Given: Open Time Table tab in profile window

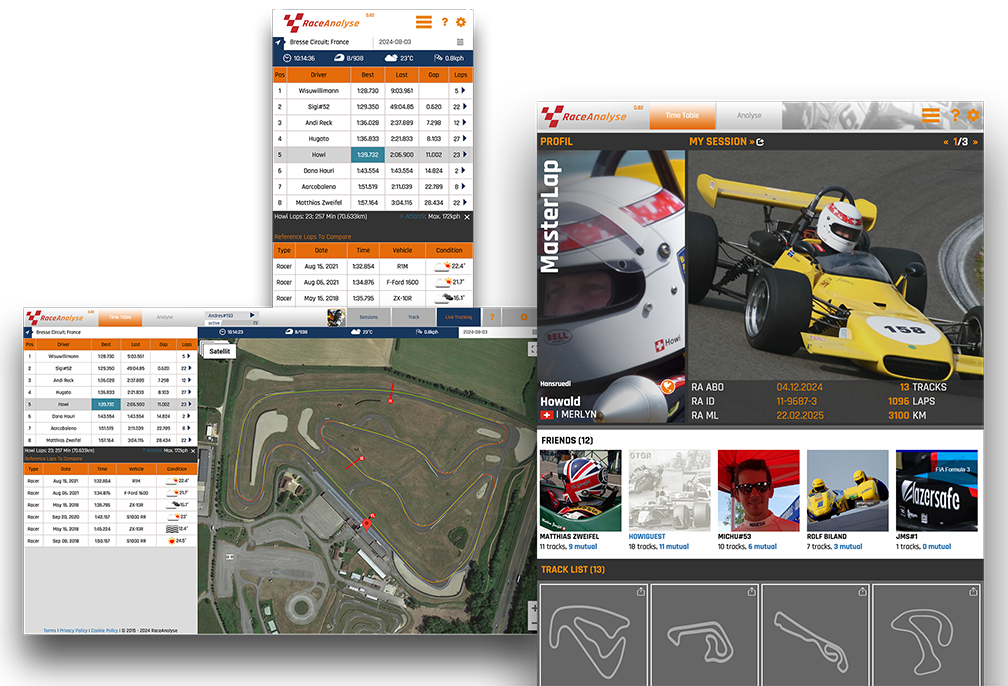Looking at the screenshot, I should click(682, 116).
